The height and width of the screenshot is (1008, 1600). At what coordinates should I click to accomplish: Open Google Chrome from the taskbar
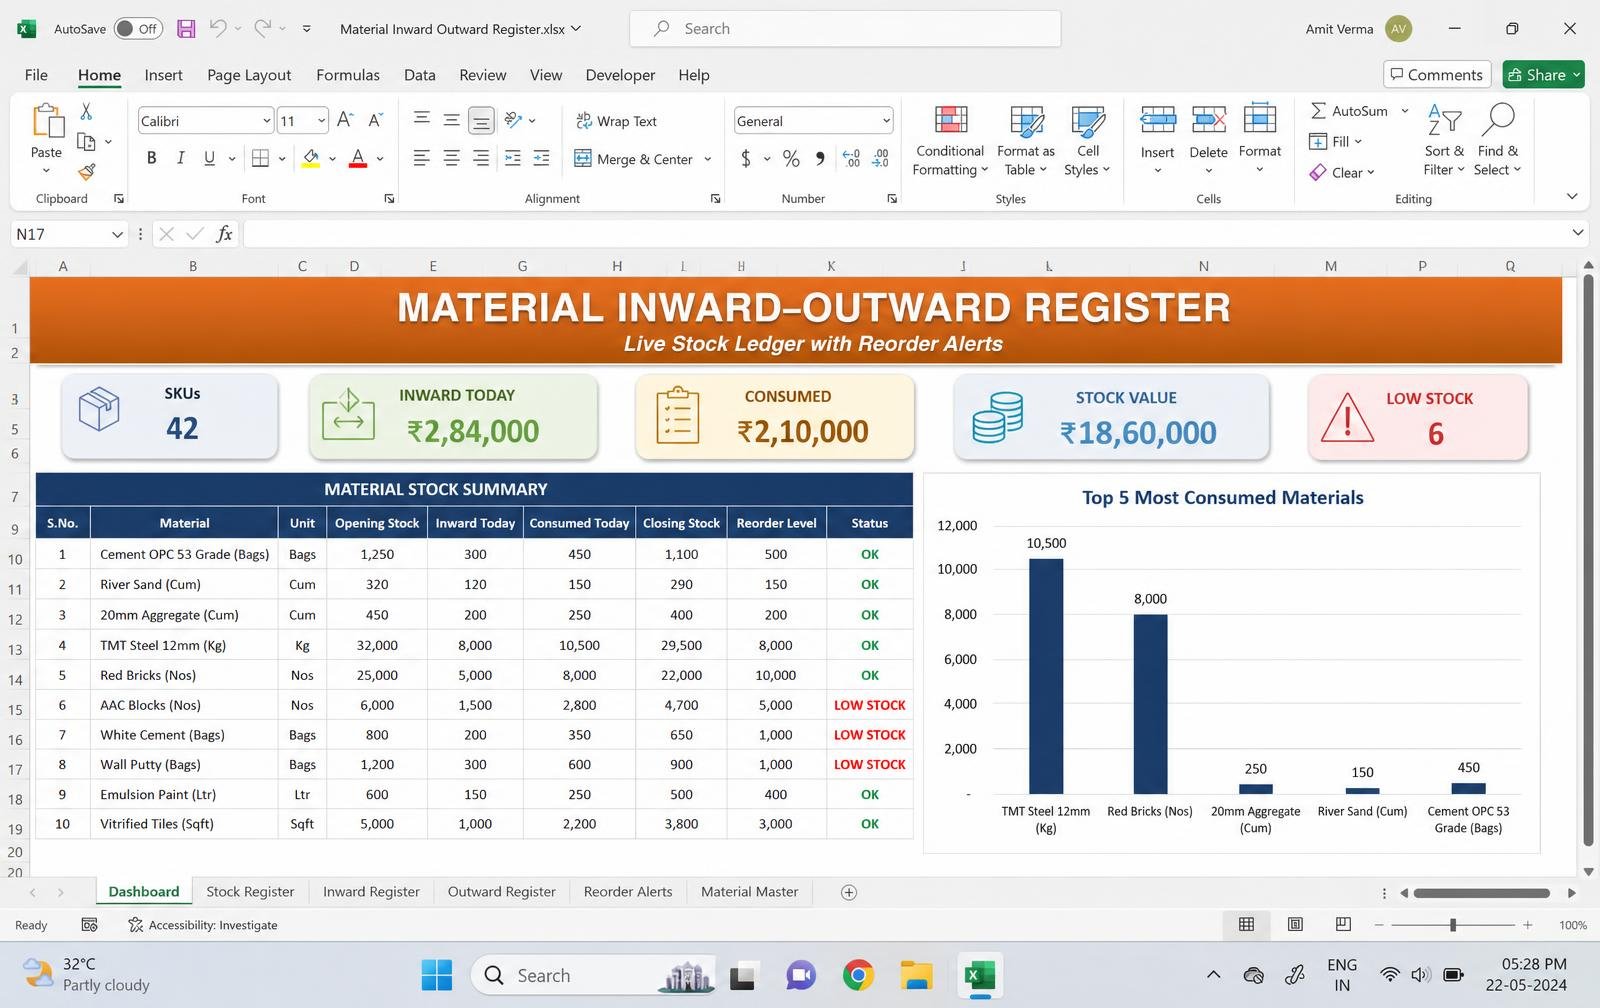(x=858, y=975)
